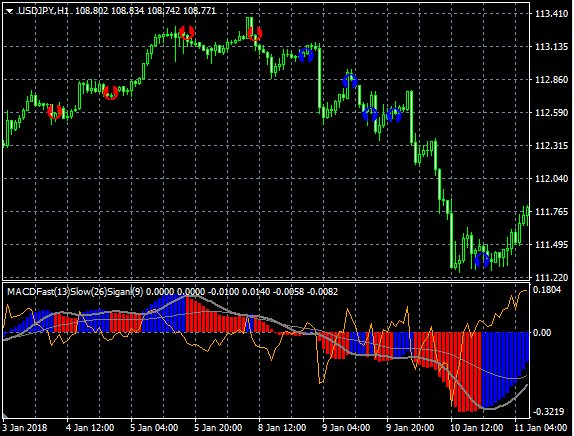
Task: Click the USDJPY,H1 chart title text
Action: coord(43,11)
